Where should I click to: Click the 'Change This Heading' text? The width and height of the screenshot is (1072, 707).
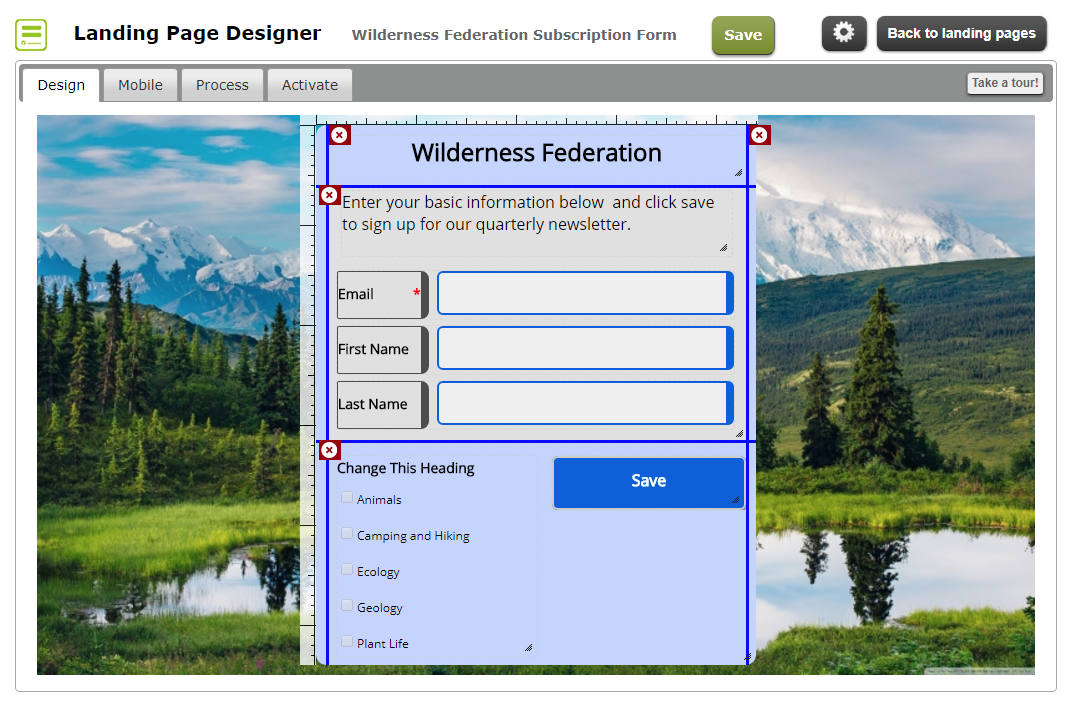click(x=405, y=468)
